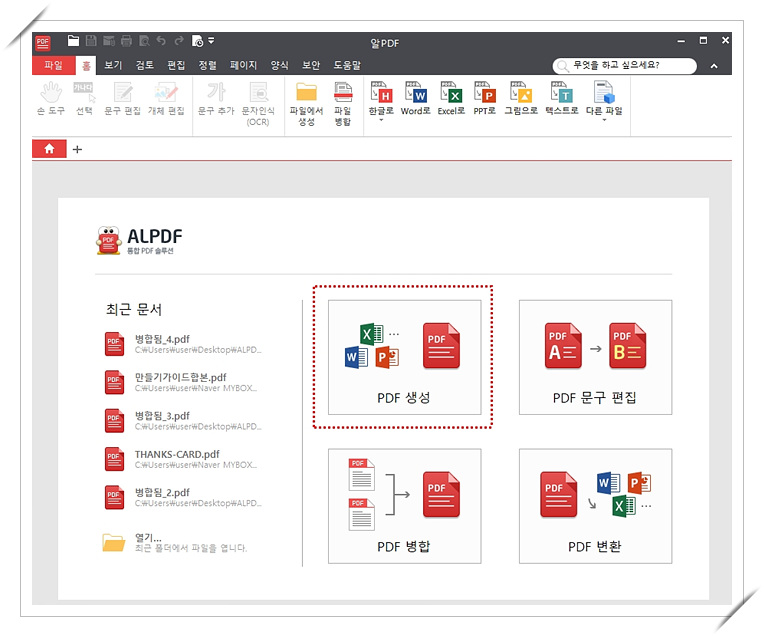This screenshot has width=764, height=637.
Task: Convert to Excel로 icon
Action: (x=451, y=99)
